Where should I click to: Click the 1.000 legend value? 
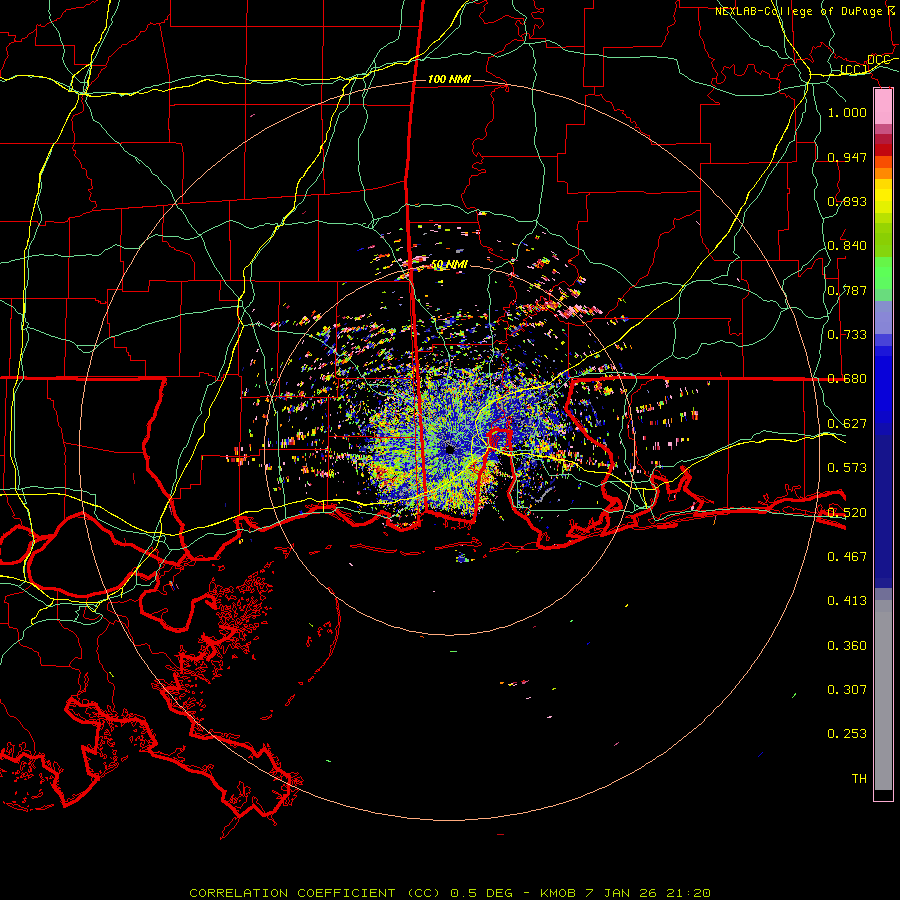point(847,112)
